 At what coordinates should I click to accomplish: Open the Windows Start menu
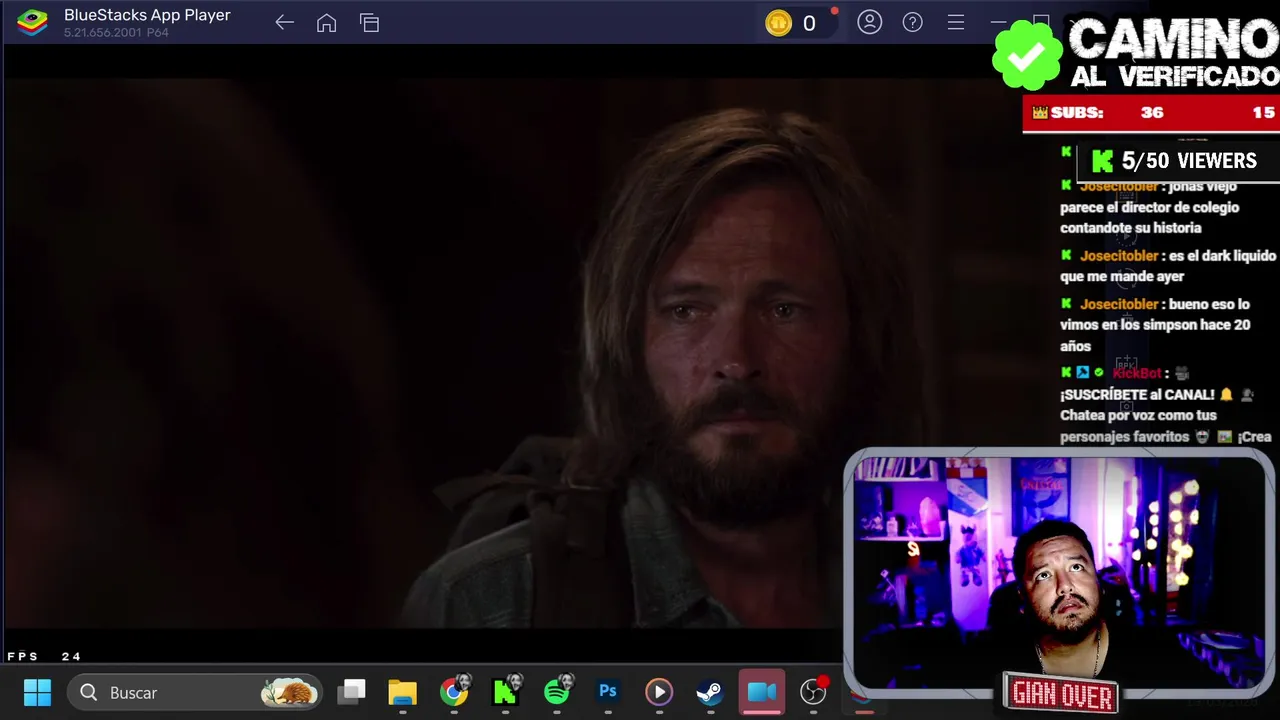pyautogui.click(x=37, y=692)
